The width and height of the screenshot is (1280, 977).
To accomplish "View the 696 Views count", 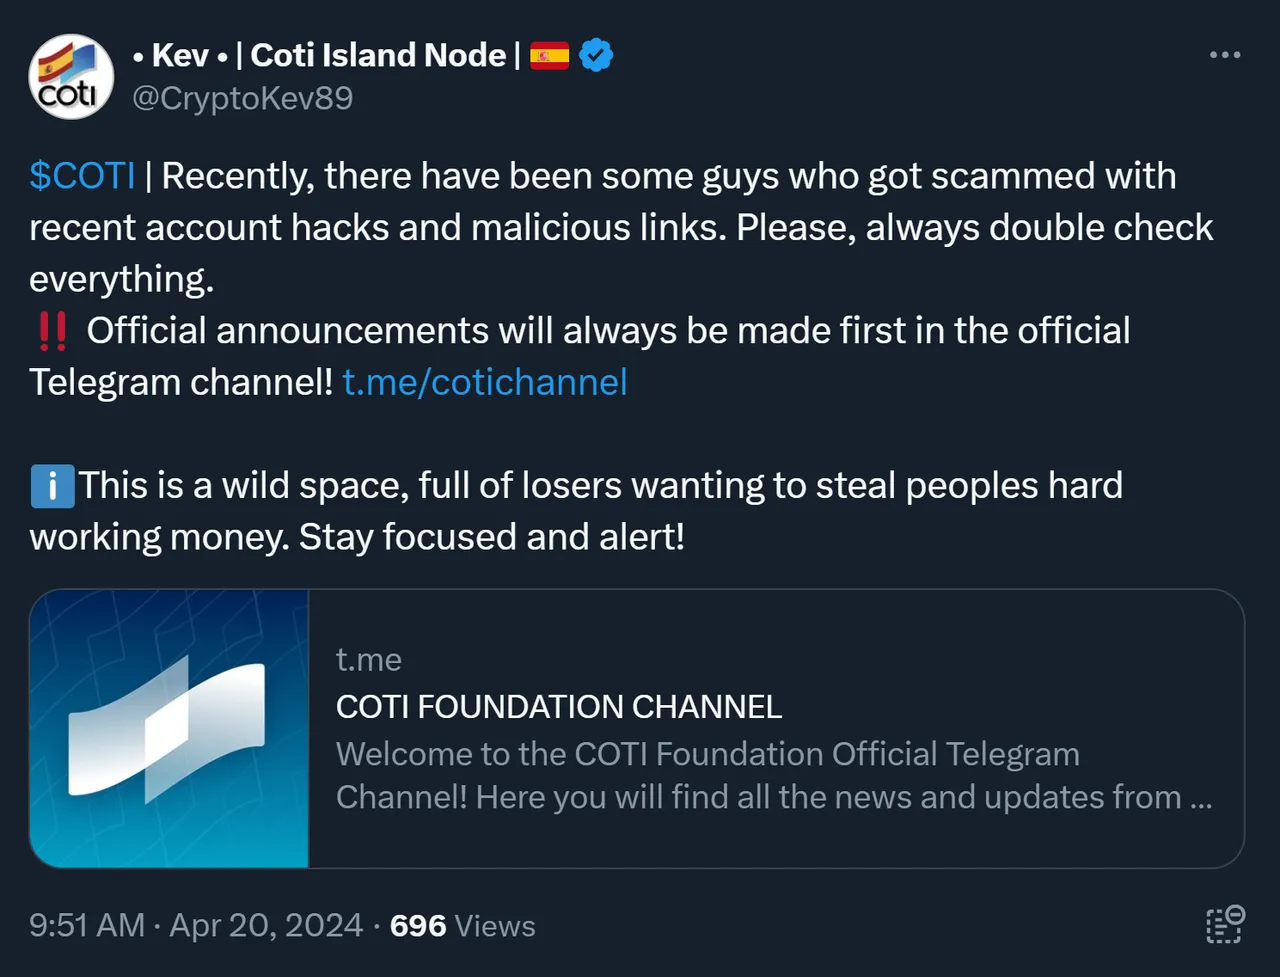I will [462, 926].
